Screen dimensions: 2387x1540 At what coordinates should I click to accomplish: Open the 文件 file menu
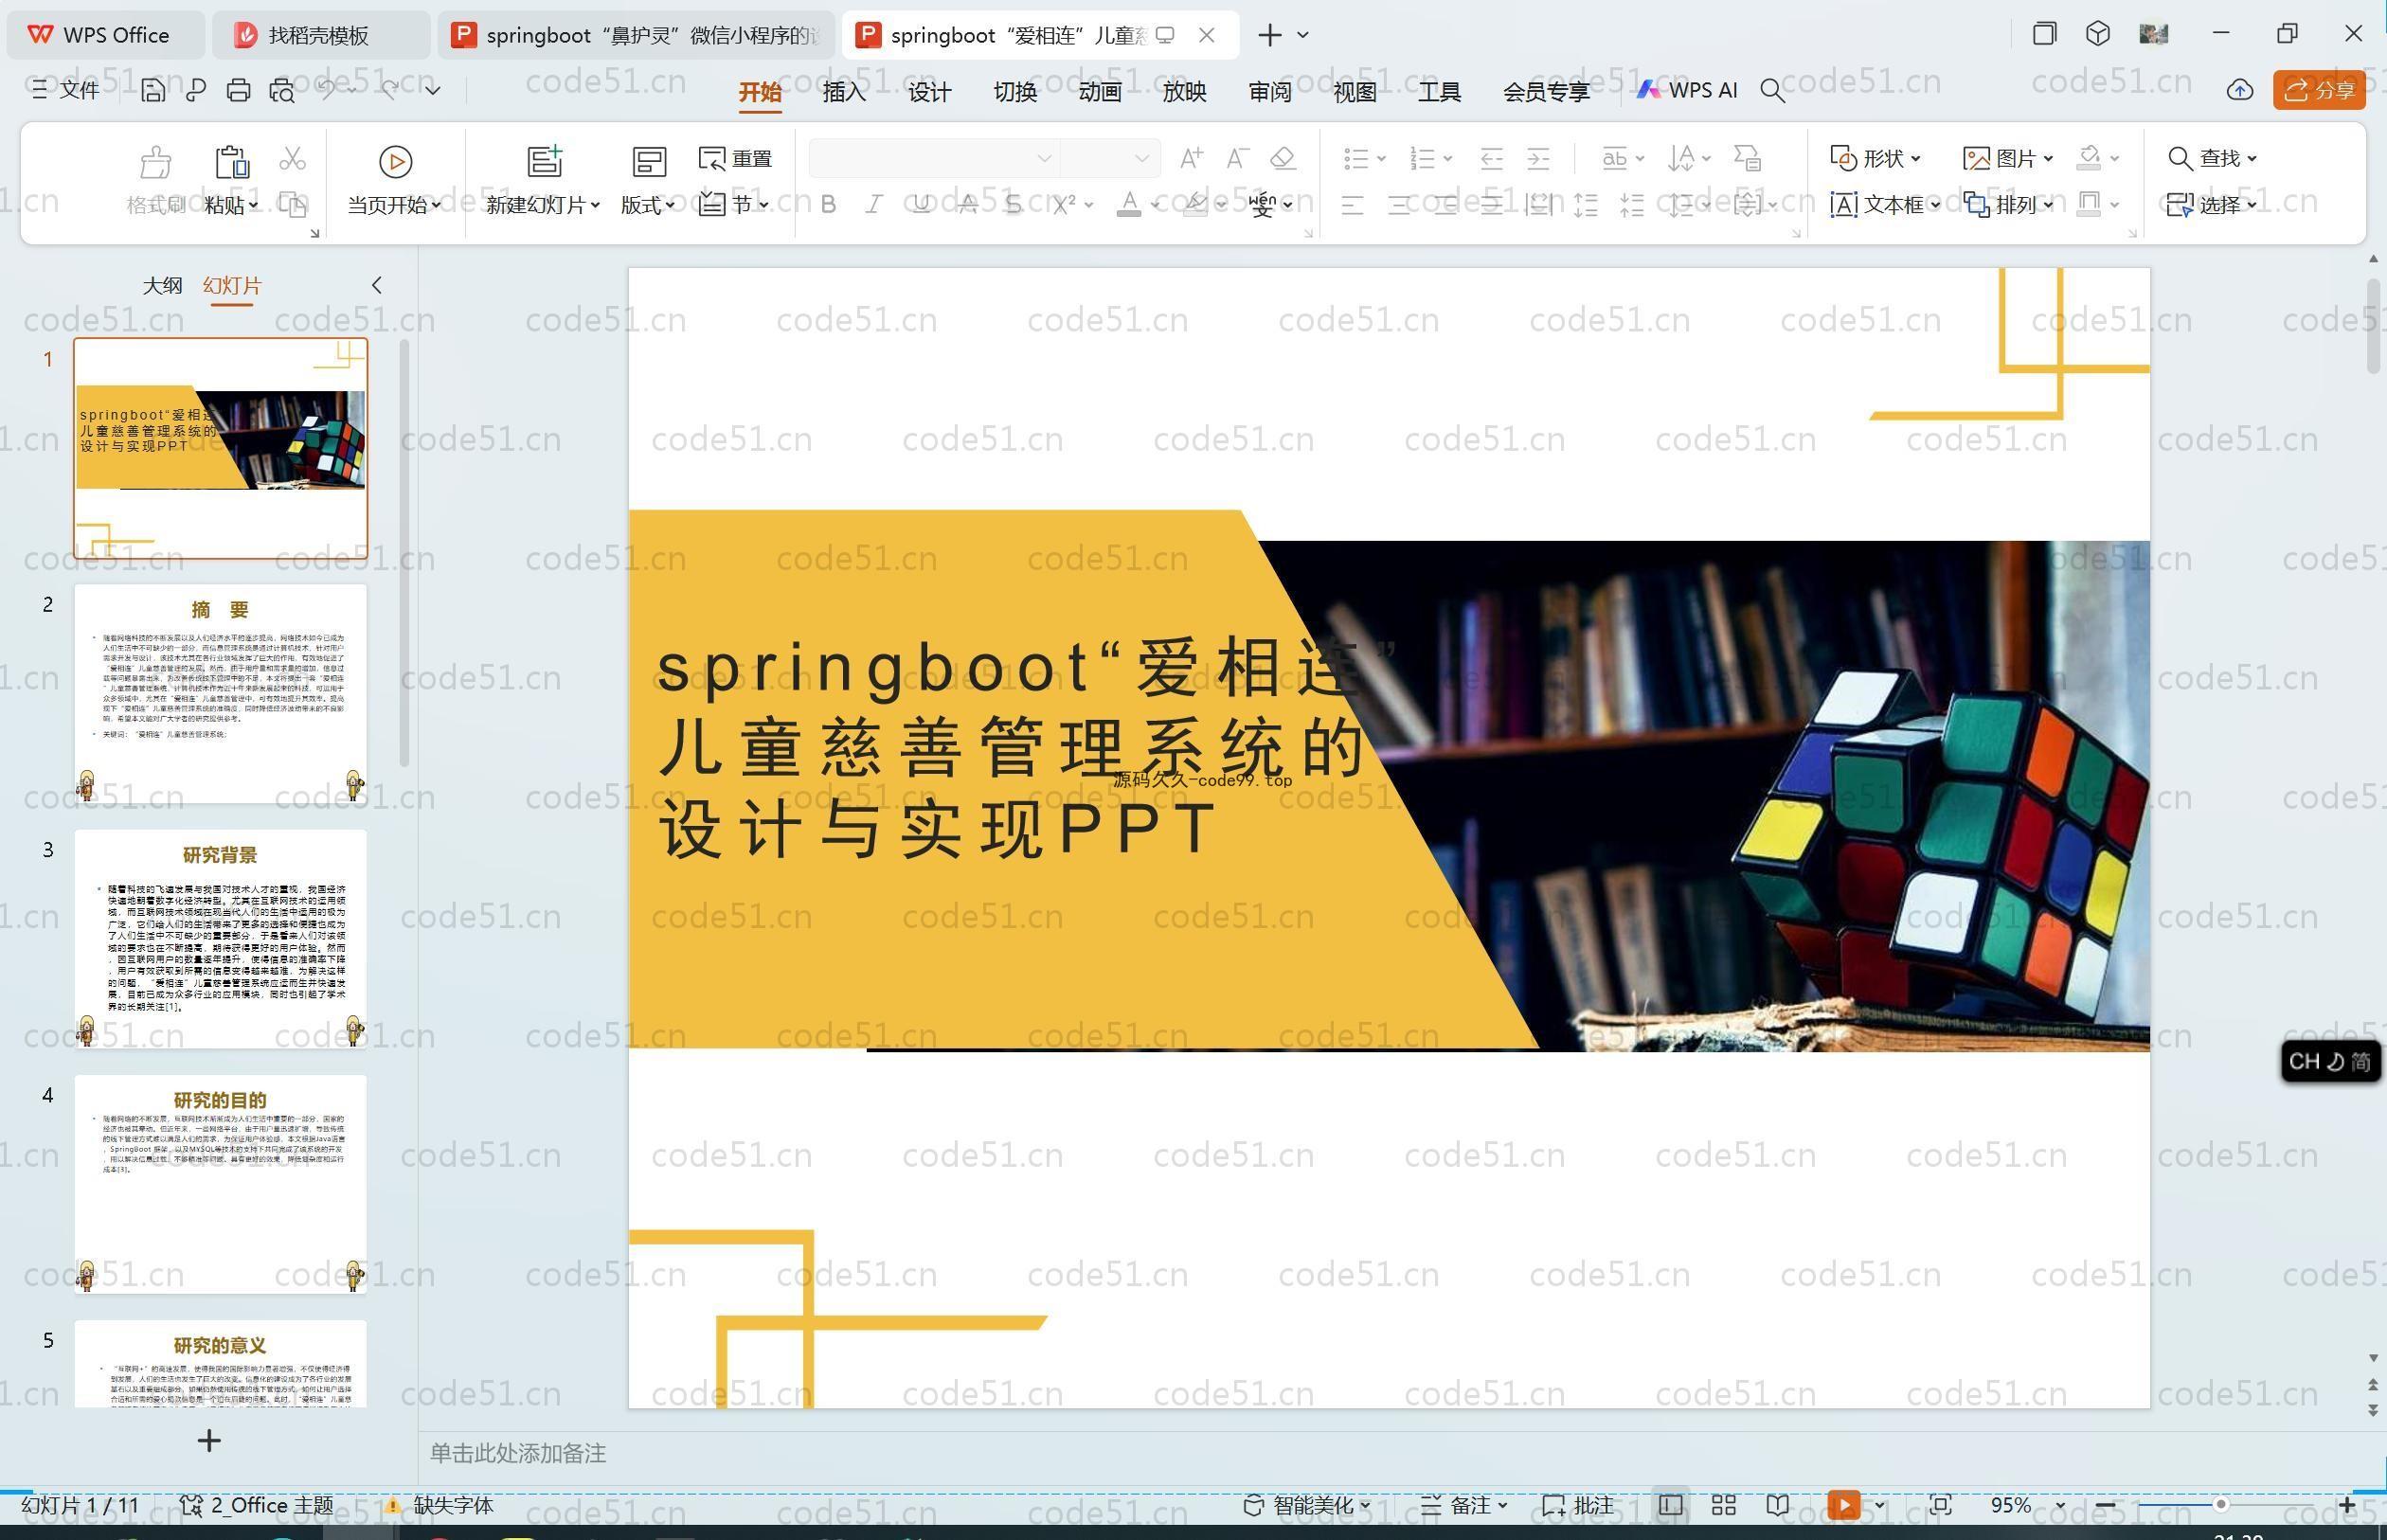(x=66, y=91)
